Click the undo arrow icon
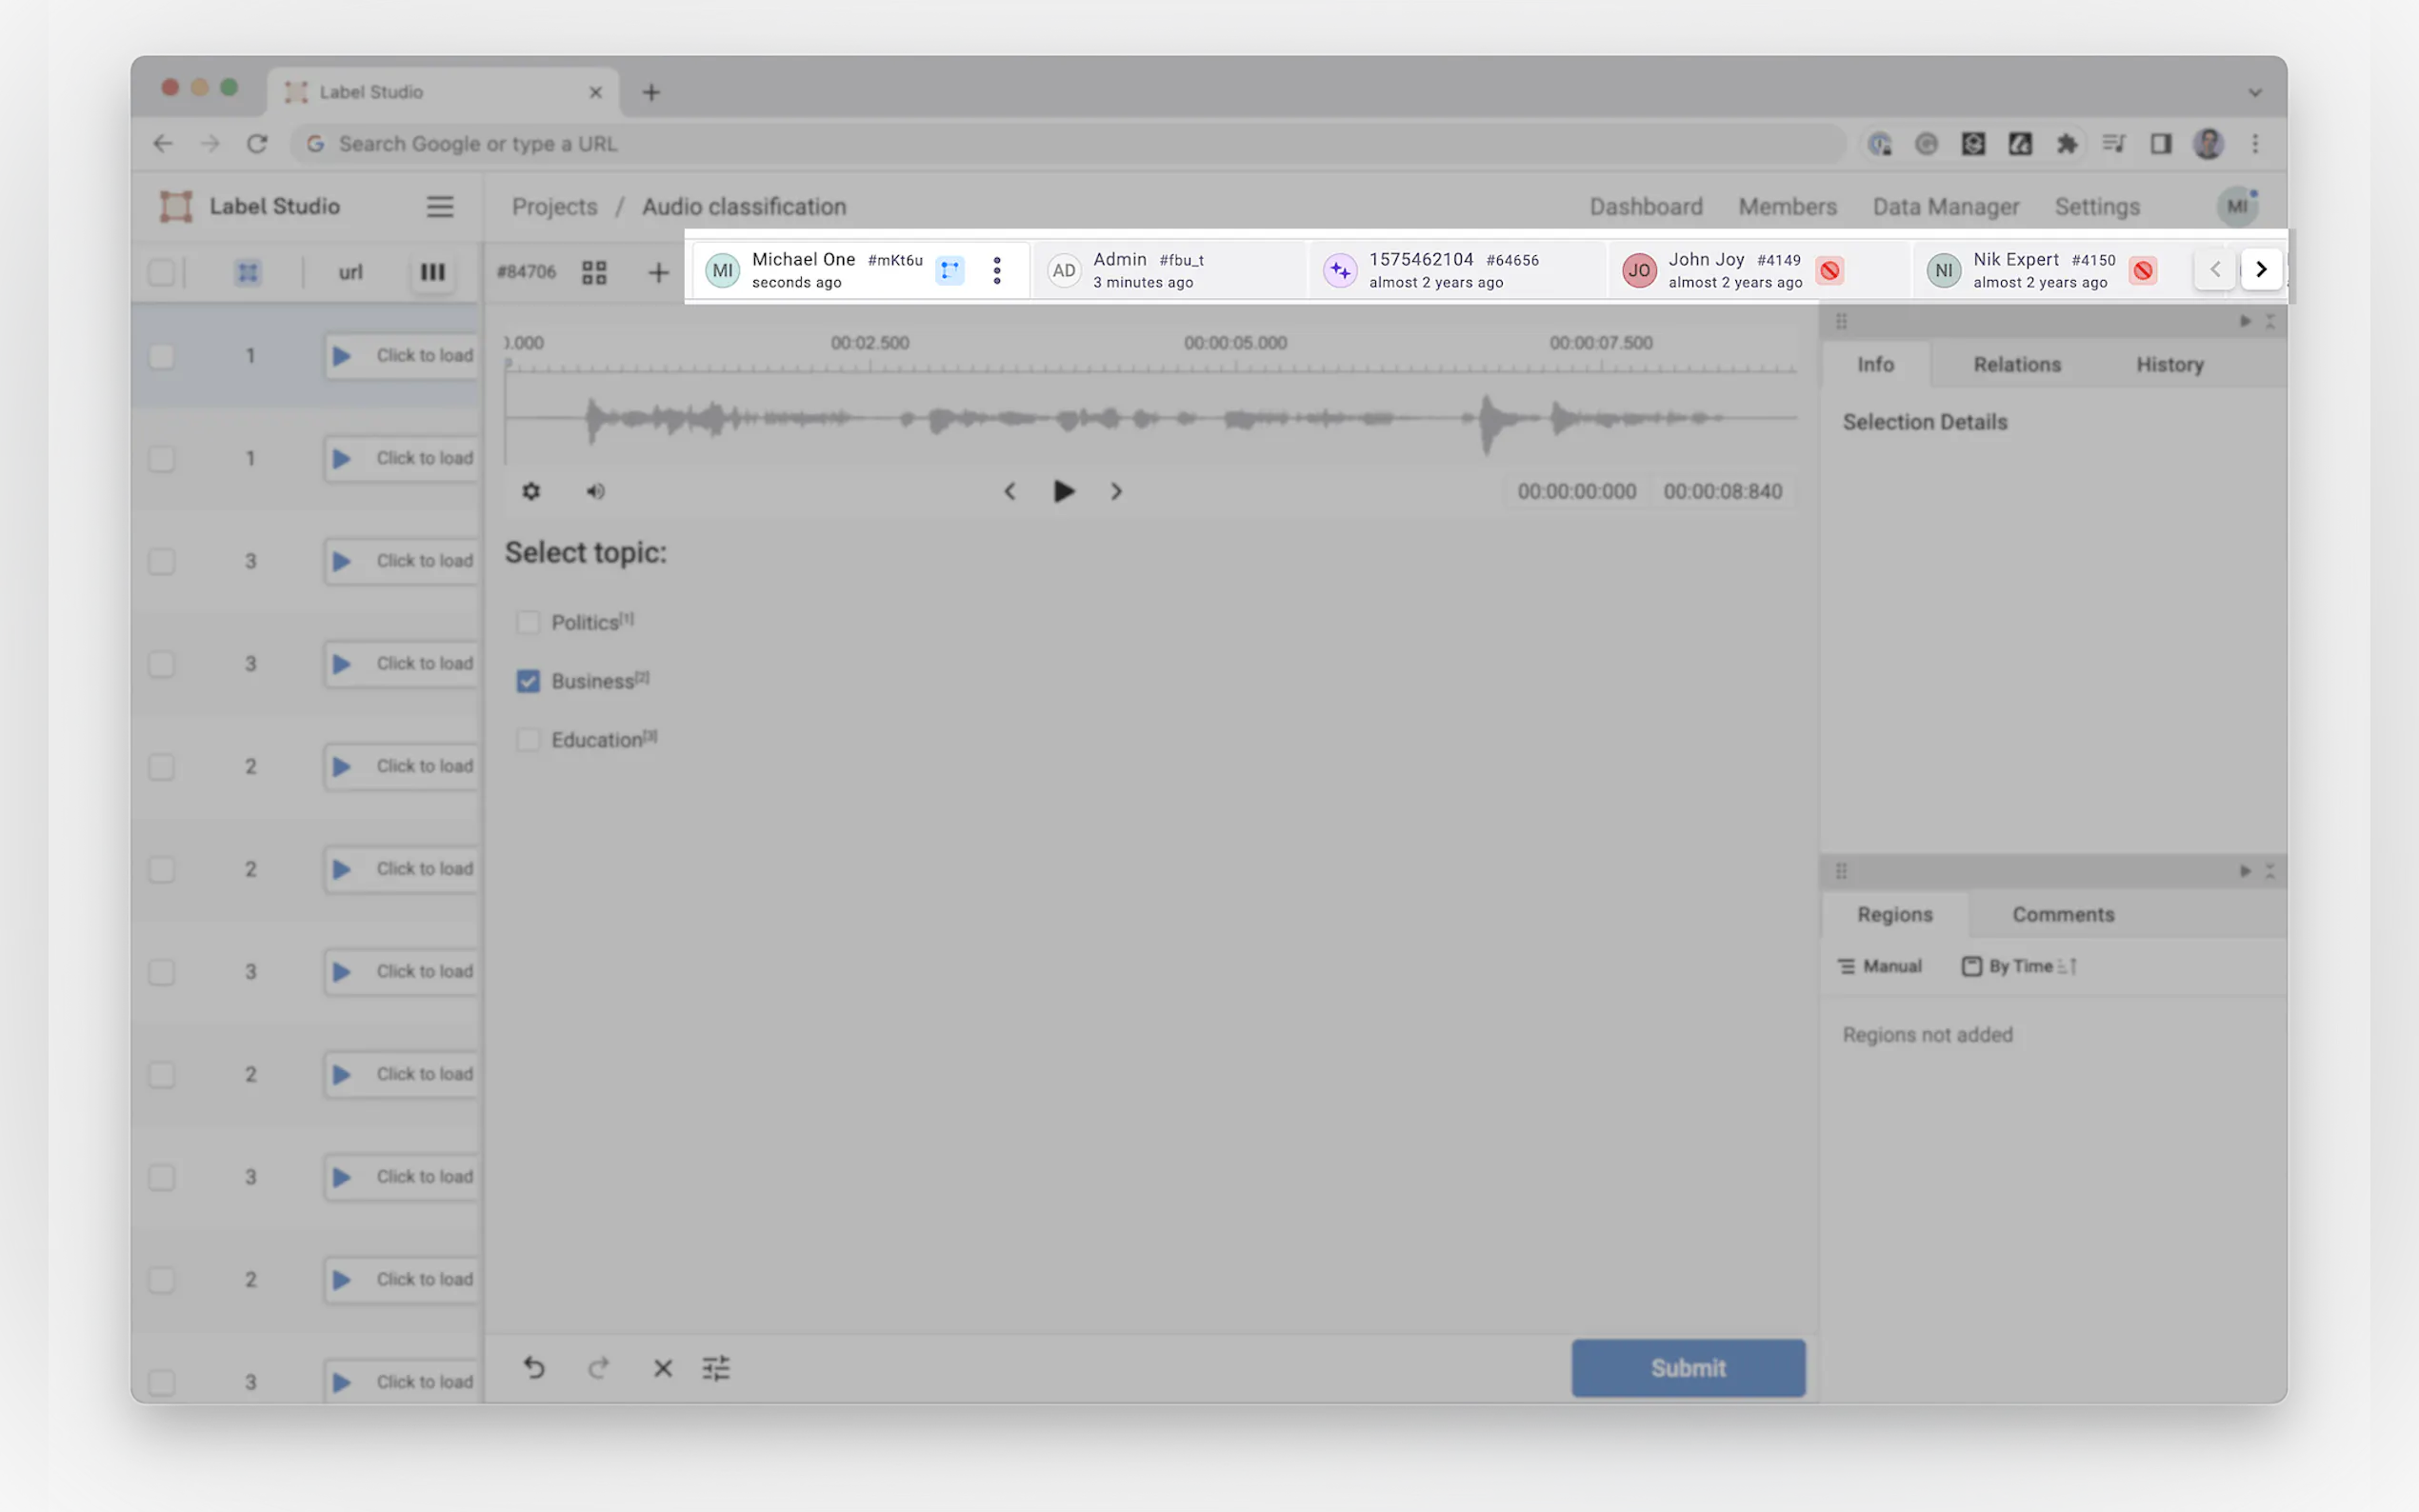2419x1512 pixels. pos(534,1367)
